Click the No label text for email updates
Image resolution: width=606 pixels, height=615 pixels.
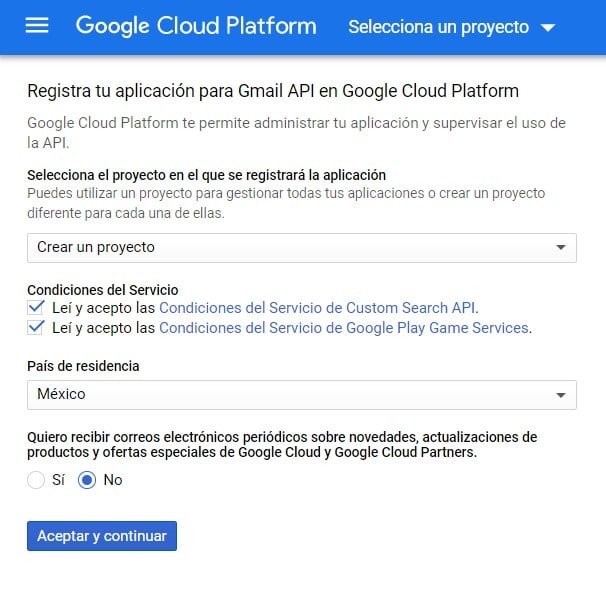tap(113, 480)
